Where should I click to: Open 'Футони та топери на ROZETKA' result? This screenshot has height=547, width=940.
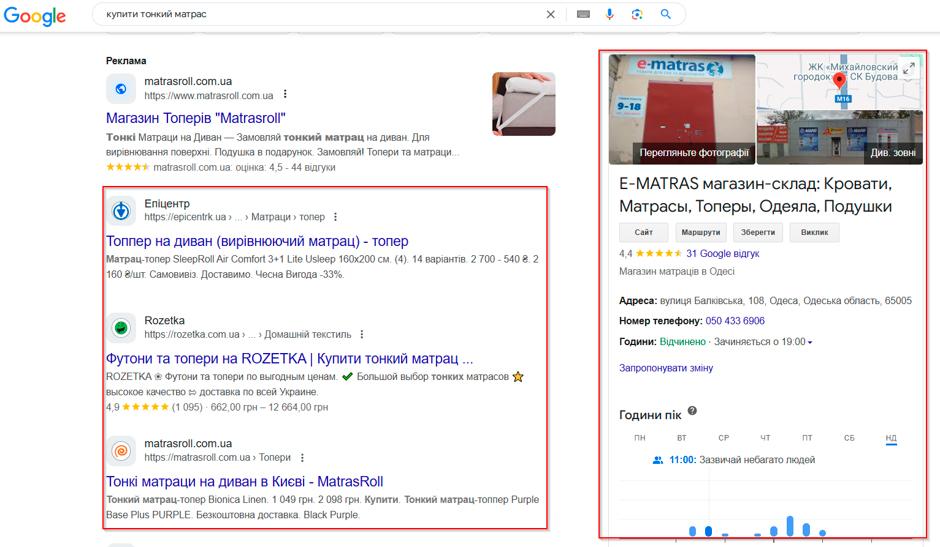[x=290, y=359]
